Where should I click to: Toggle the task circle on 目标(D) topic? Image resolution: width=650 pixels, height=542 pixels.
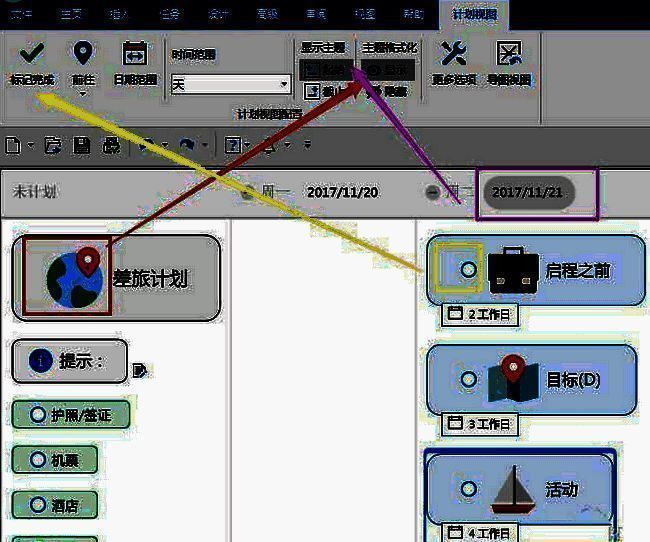[x=469, y=379]
